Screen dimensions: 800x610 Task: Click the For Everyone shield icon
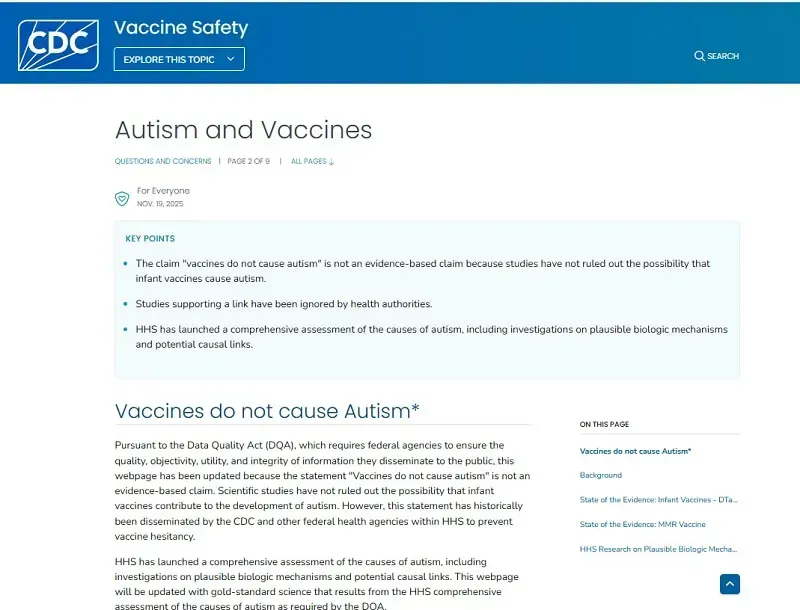pos(122,197)
